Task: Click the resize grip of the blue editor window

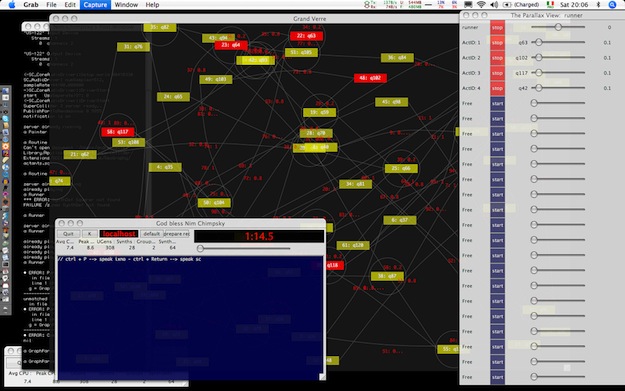Action: tap(322, 377)
